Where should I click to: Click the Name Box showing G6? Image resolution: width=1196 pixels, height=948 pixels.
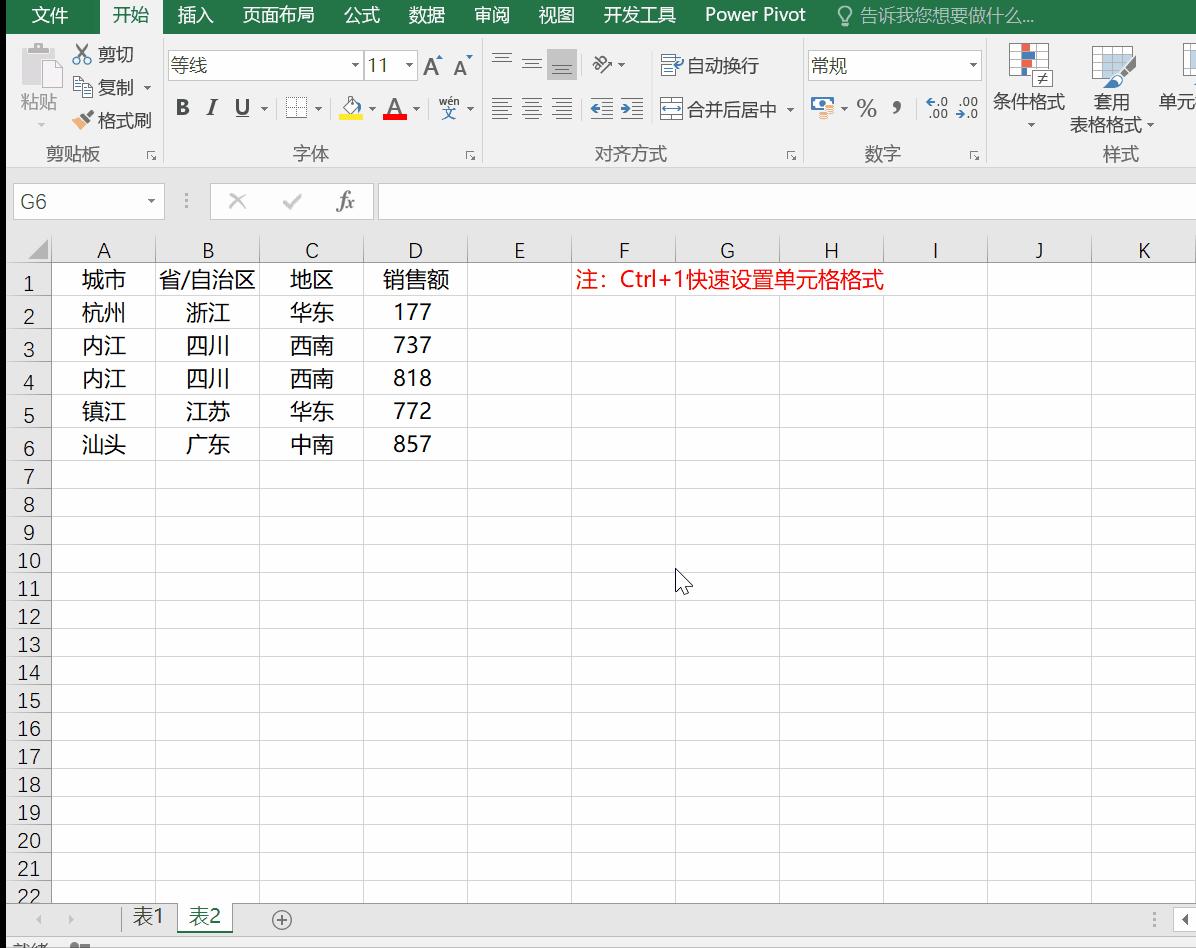point(80,201)
